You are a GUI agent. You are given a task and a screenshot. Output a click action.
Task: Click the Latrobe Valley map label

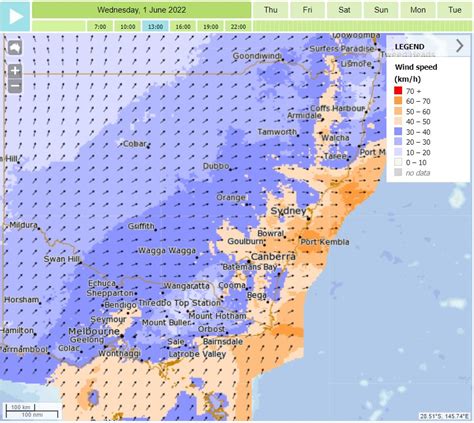pos(197,354)
